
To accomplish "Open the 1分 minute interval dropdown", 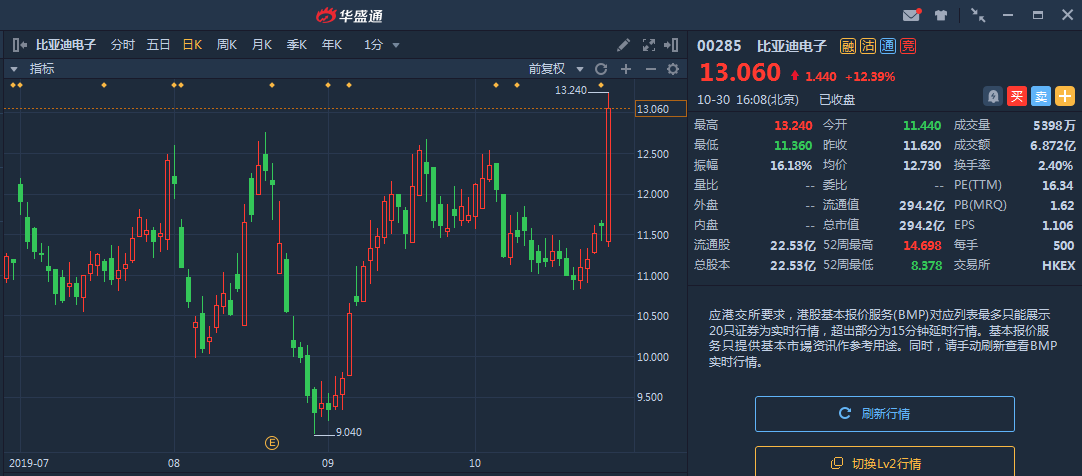I will coord(382,46).
